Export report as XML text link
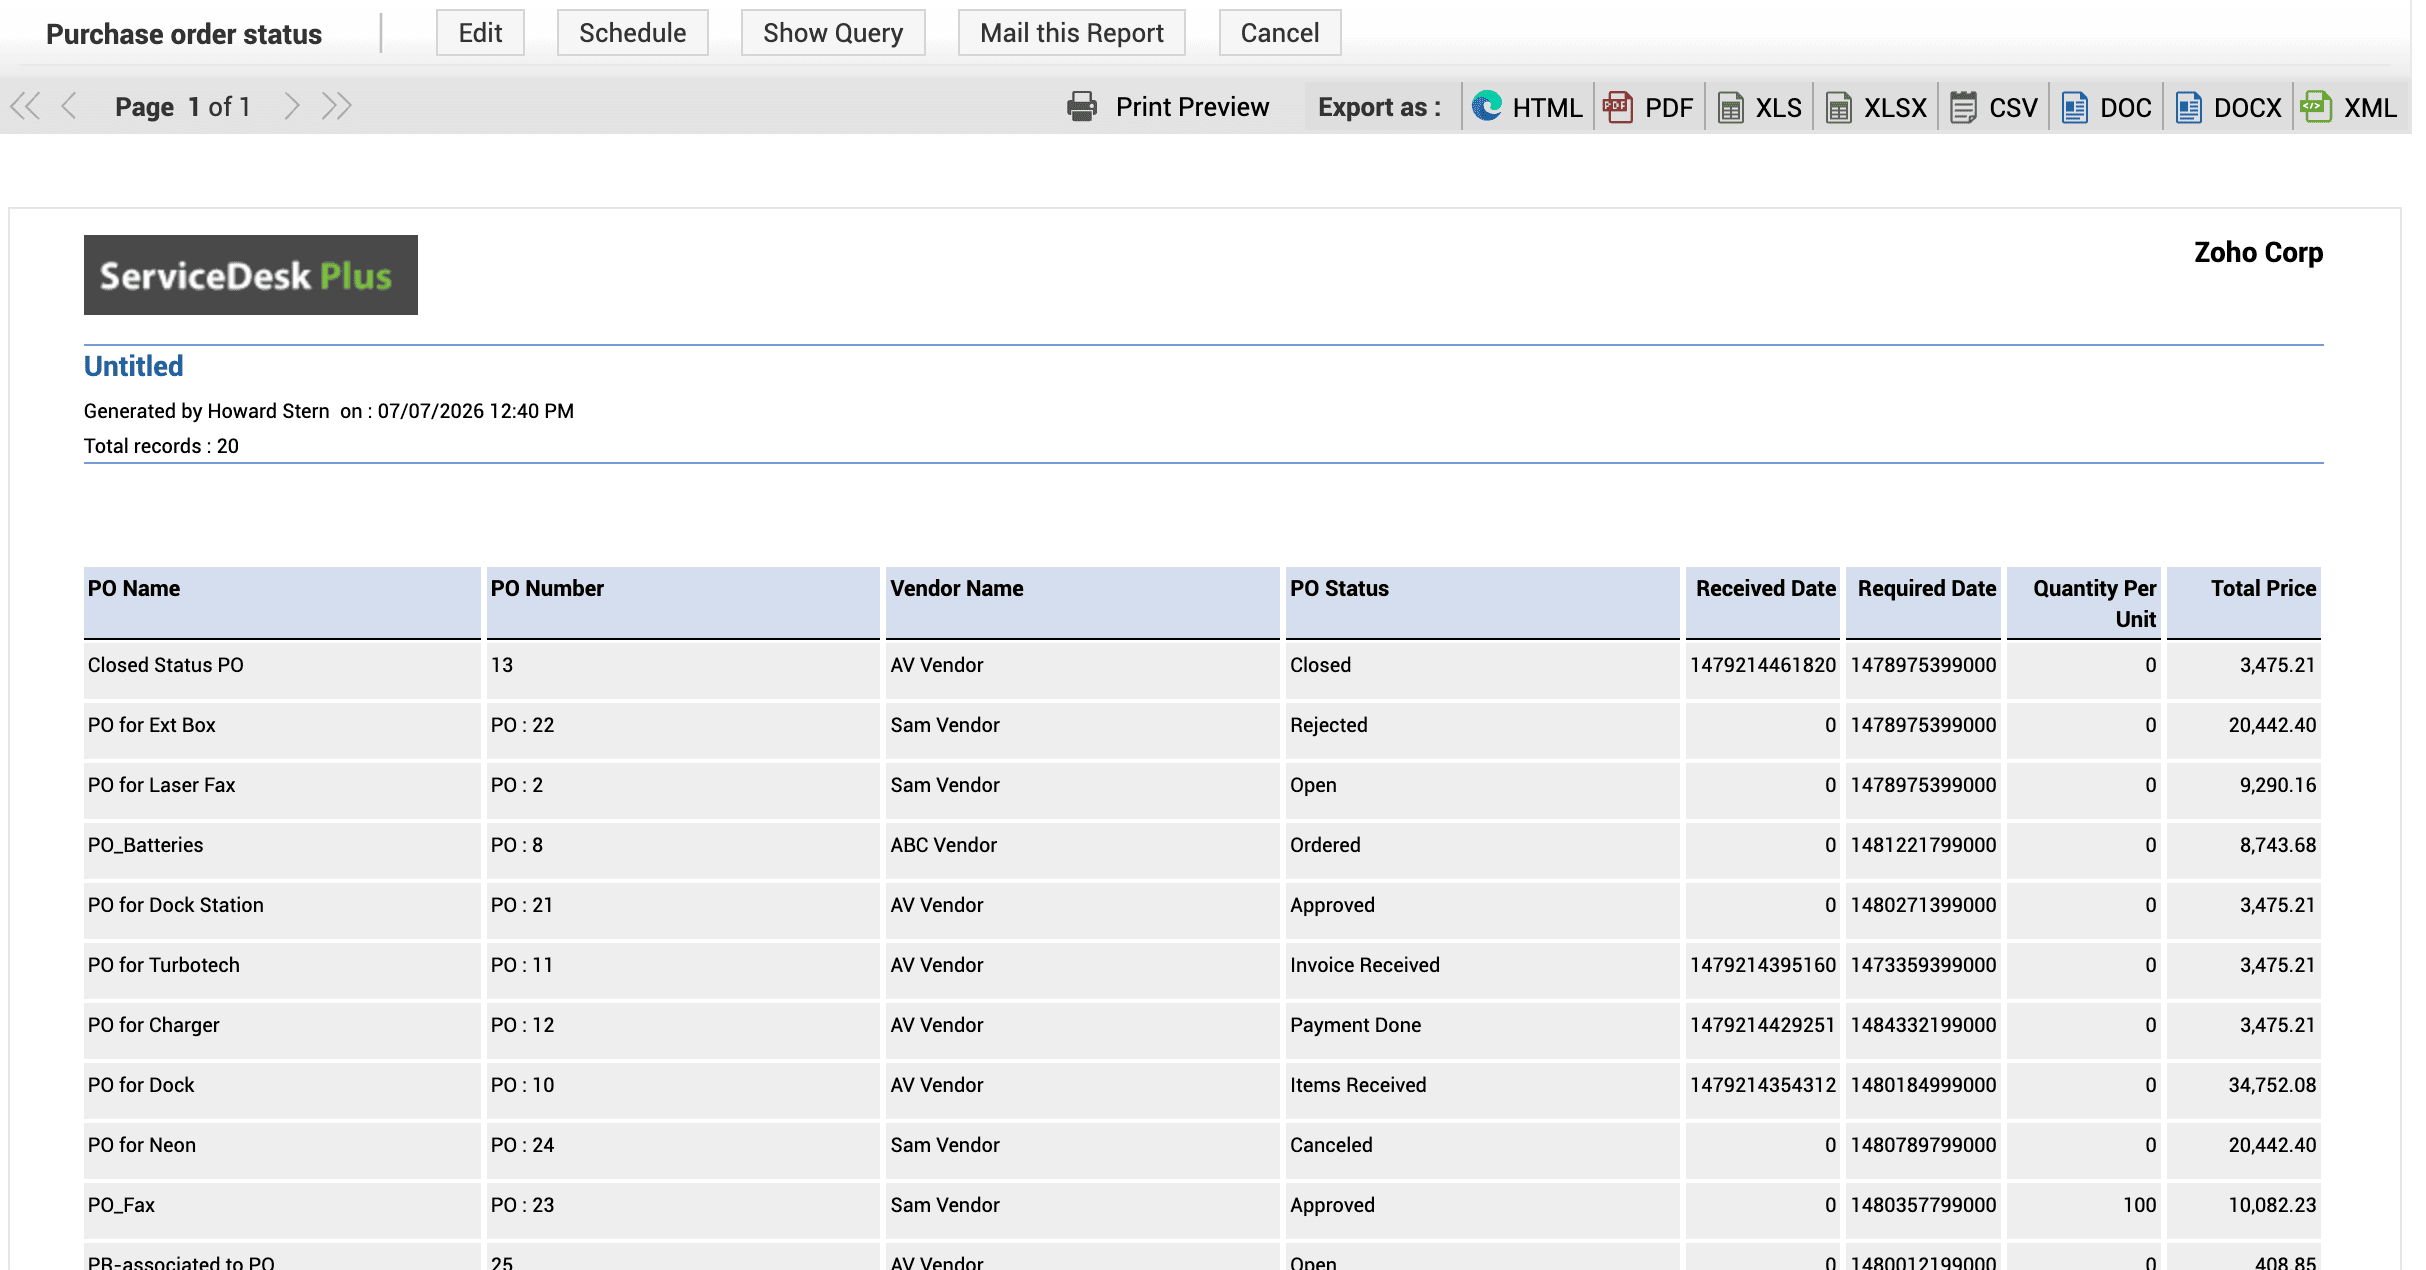 click(2370, 108)
